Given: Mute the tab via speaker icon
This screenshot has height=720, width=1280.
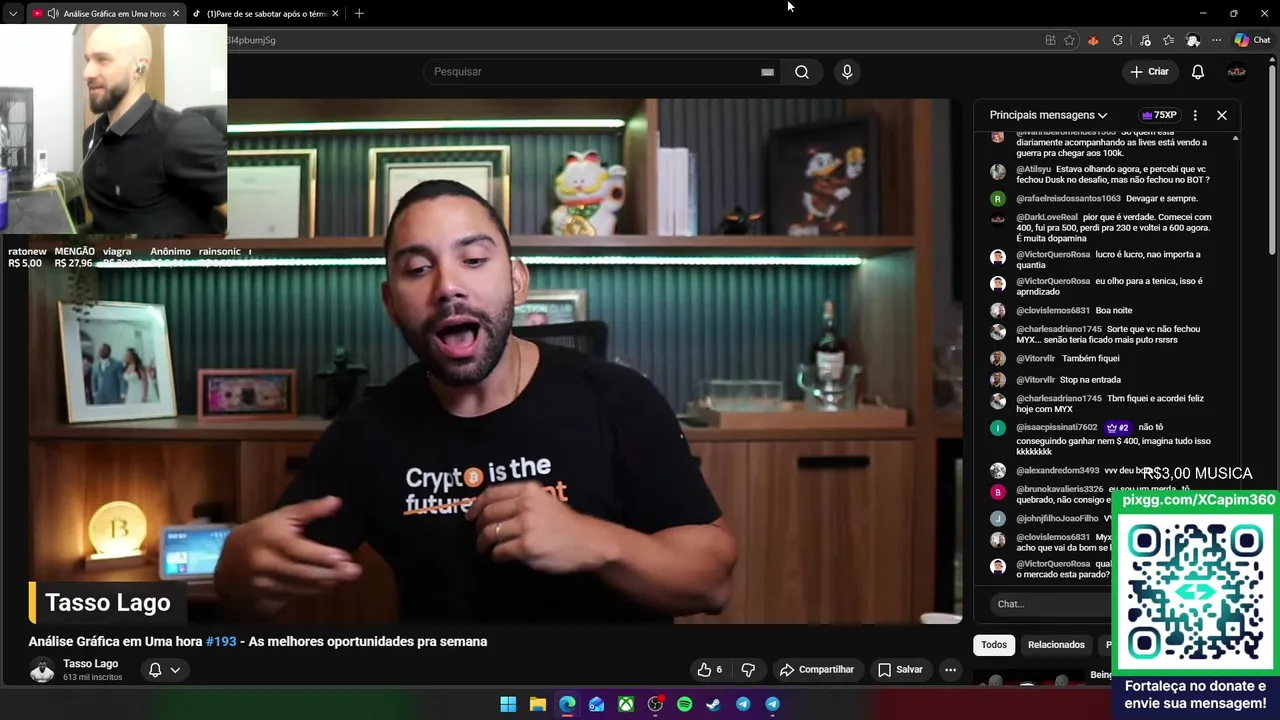Looking at the screenshot, I should pyautogui.click(x=53, y=14).
